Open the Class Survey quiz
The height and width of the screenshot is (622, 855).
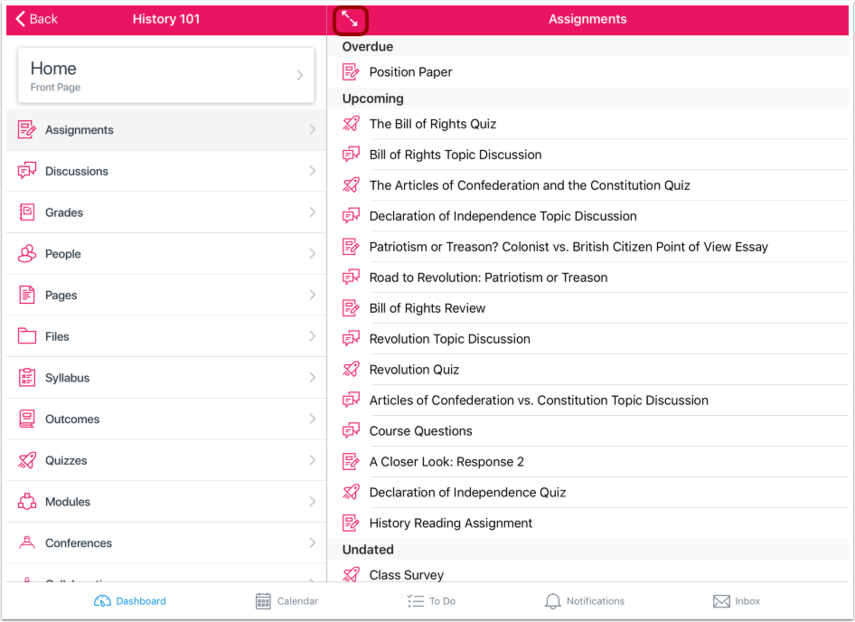pyautogui.click(x=588, y=572)
